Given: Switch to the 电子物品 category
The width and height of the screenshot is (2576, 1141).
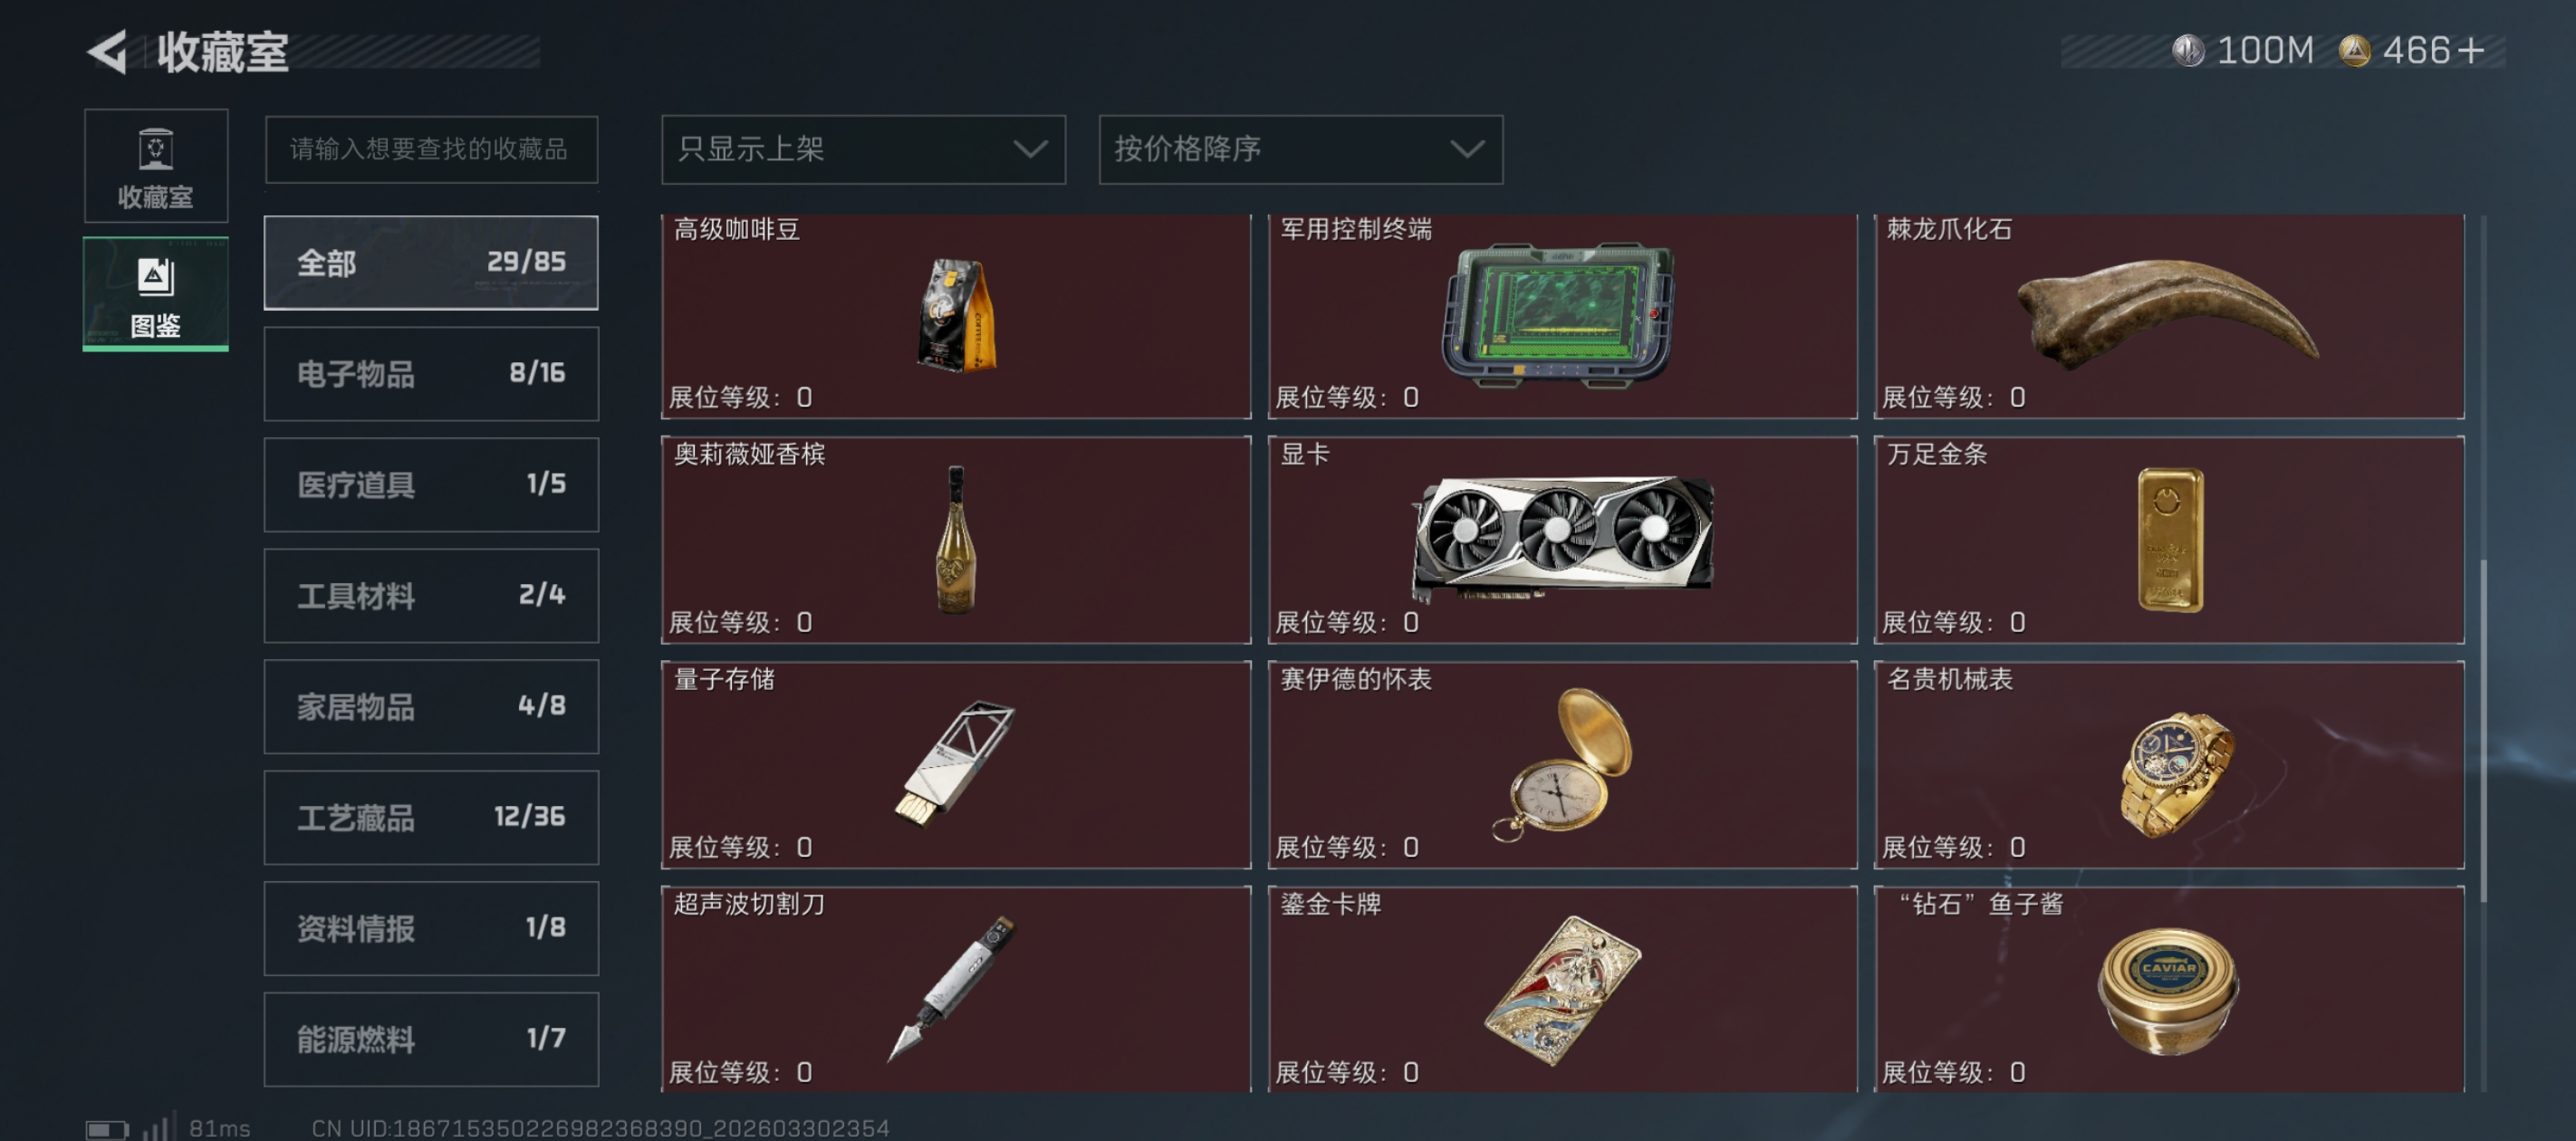Looking at the screenshot, I should tap(431, 373).
